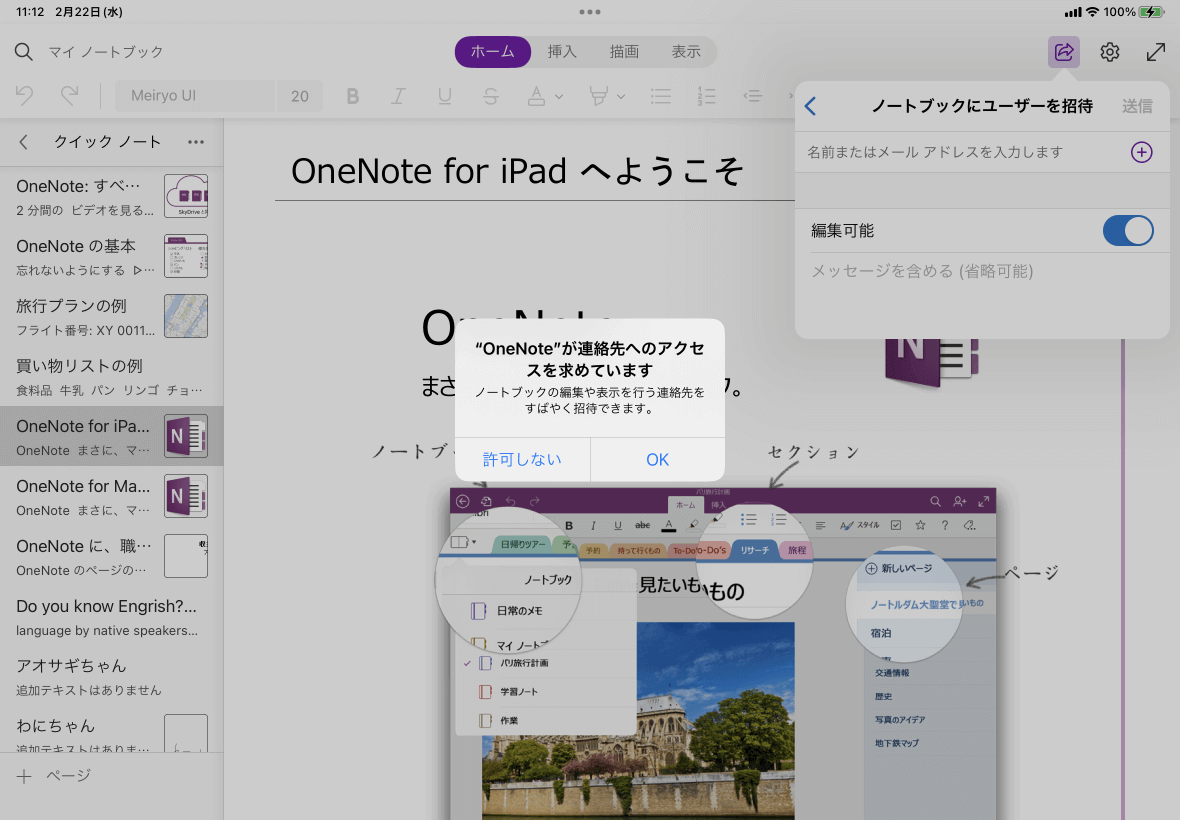Enter full screen with expand arrows icon
This screenshot has height=820, width=1180.
[1155, 52]
